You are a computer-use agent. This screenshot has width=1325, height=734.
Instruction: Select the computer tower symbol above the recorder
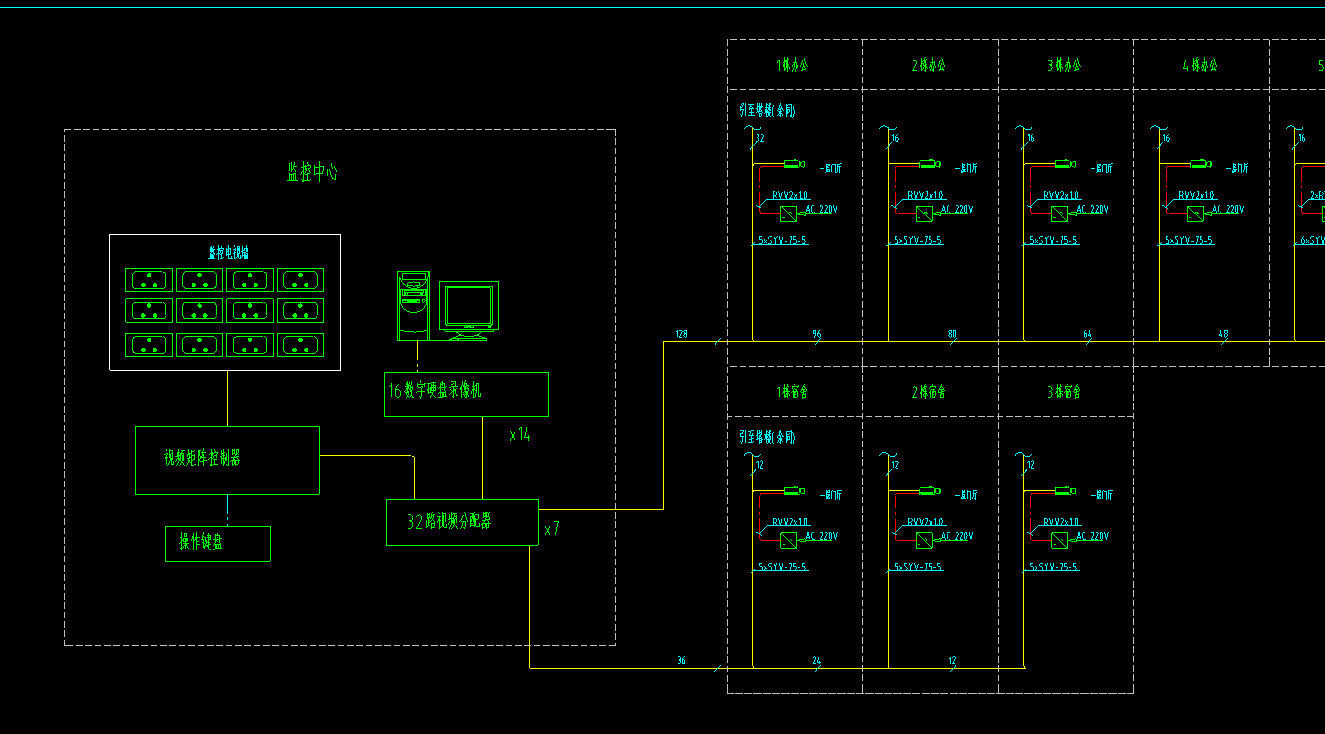click(x=413, y=306)
